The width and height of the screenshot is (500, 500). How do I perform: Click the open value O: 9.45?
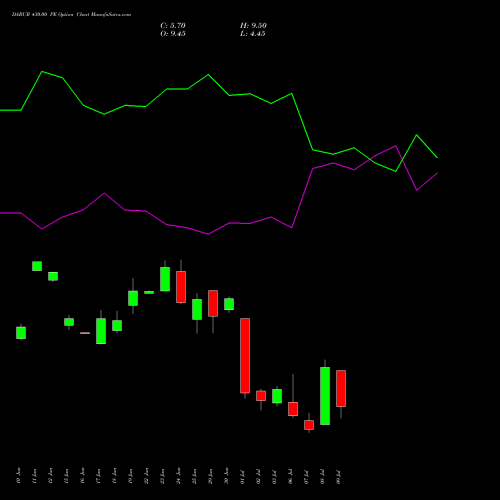[x=173, y=34]
